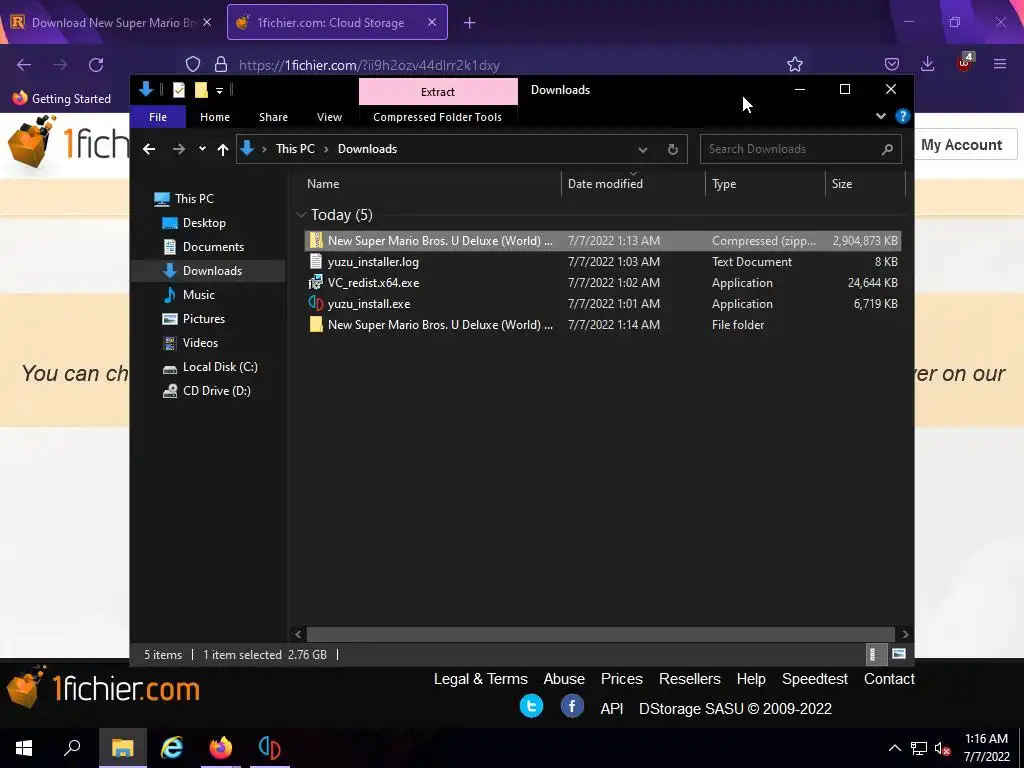Open the uBlock Origin extension icon

[965, 63]
